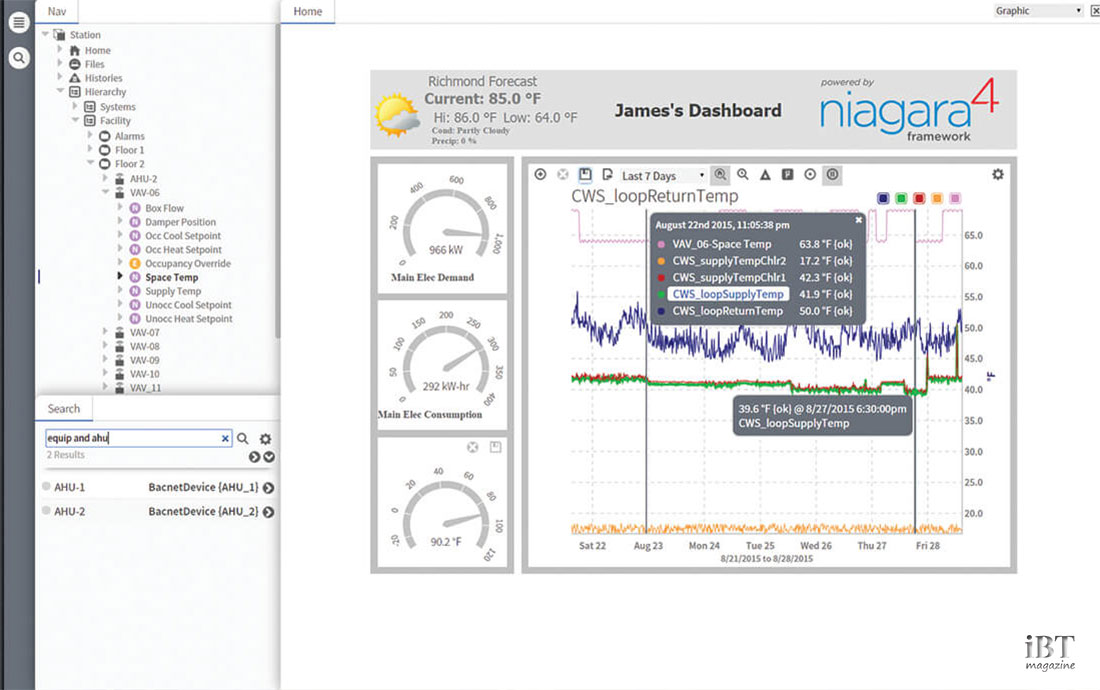Toggle the highlighted zoom magnifier chart tool
Screen dimensions: 1100x690
(x=720, y=175)
